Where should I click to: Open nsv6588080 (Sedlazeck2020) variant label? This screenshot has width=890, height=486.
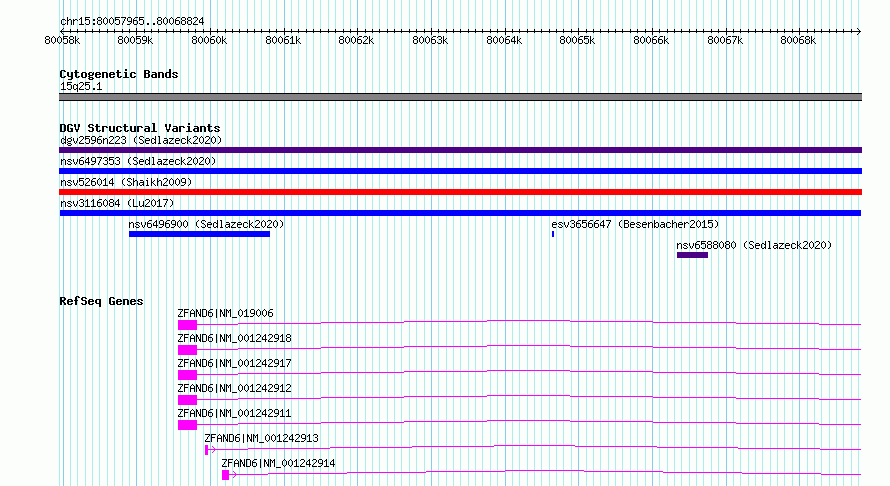pos(754,245)
